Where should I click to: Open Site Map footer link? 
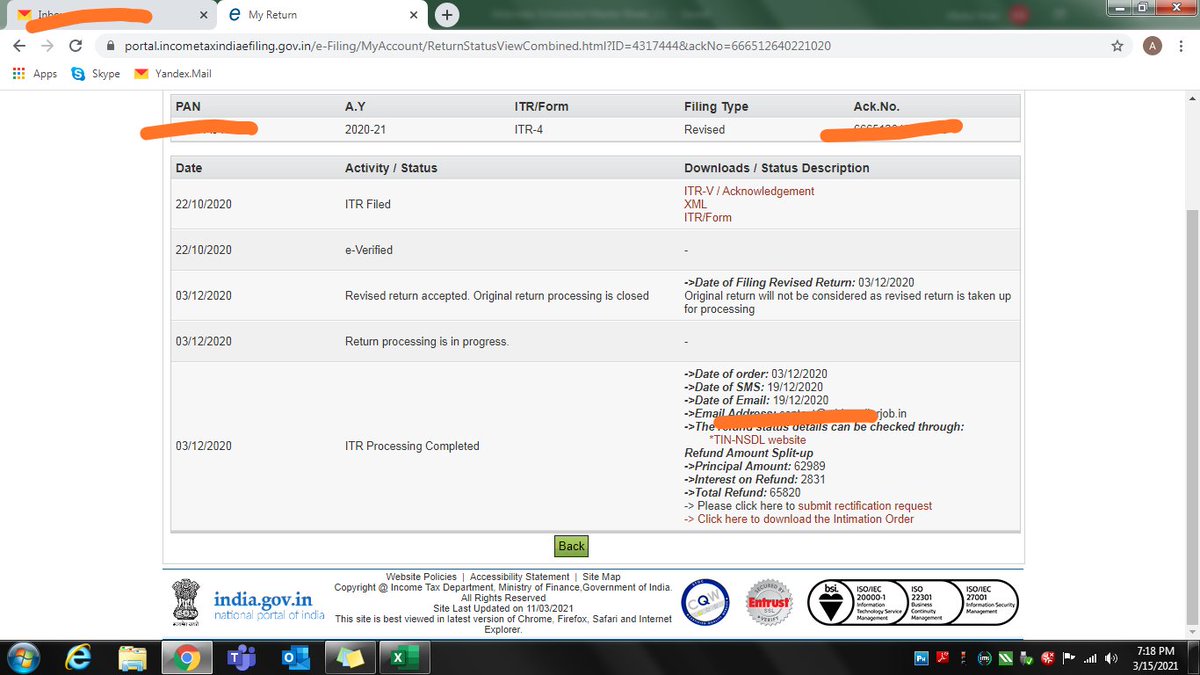coord(602,577)
